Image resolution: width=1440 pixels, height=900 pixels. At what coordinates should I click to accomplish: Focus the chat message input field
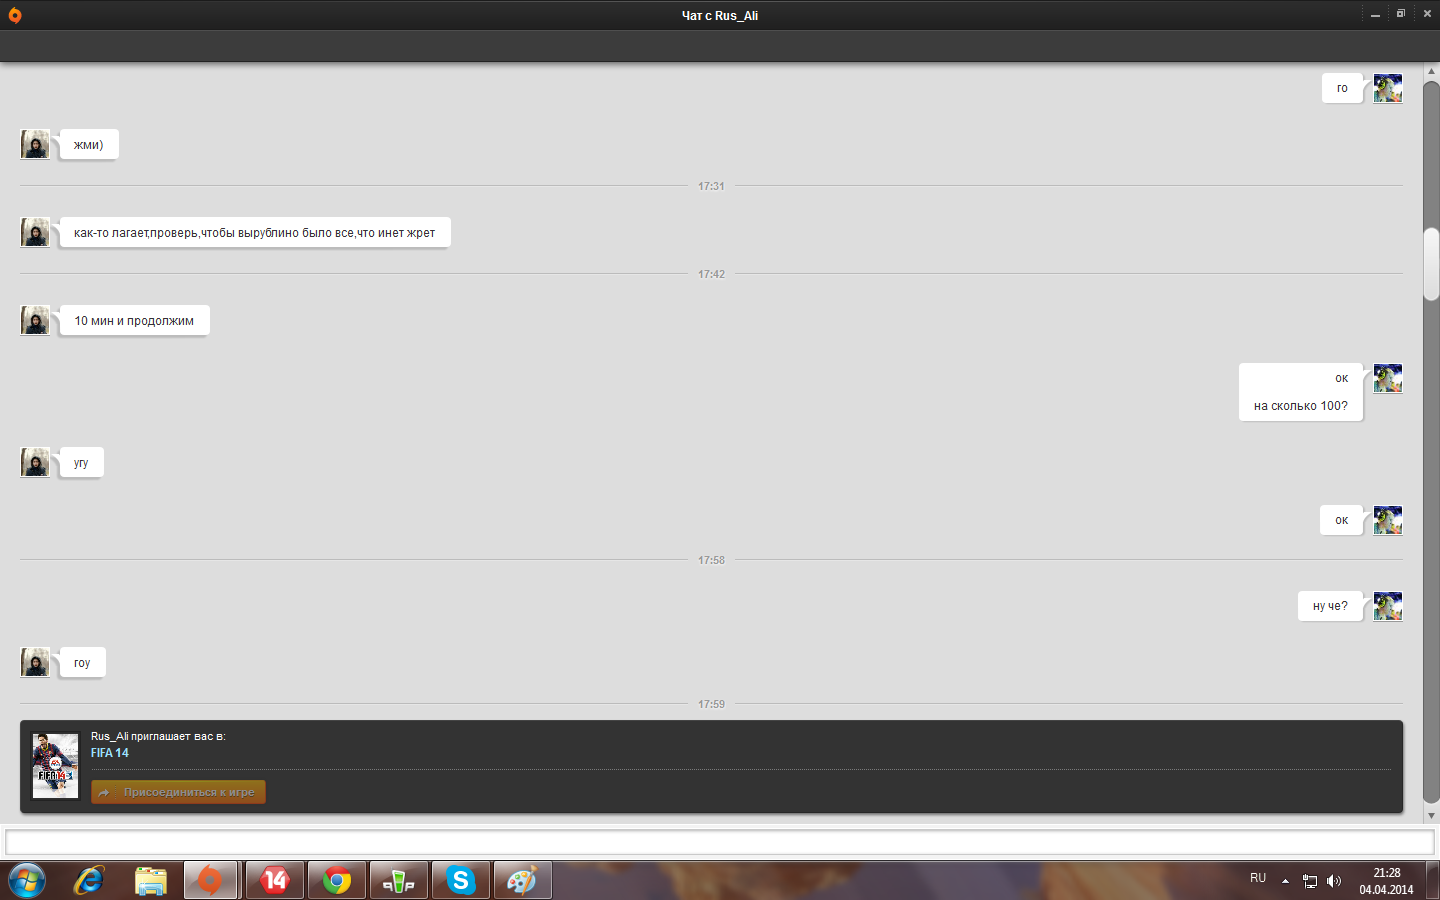(719, 842)
